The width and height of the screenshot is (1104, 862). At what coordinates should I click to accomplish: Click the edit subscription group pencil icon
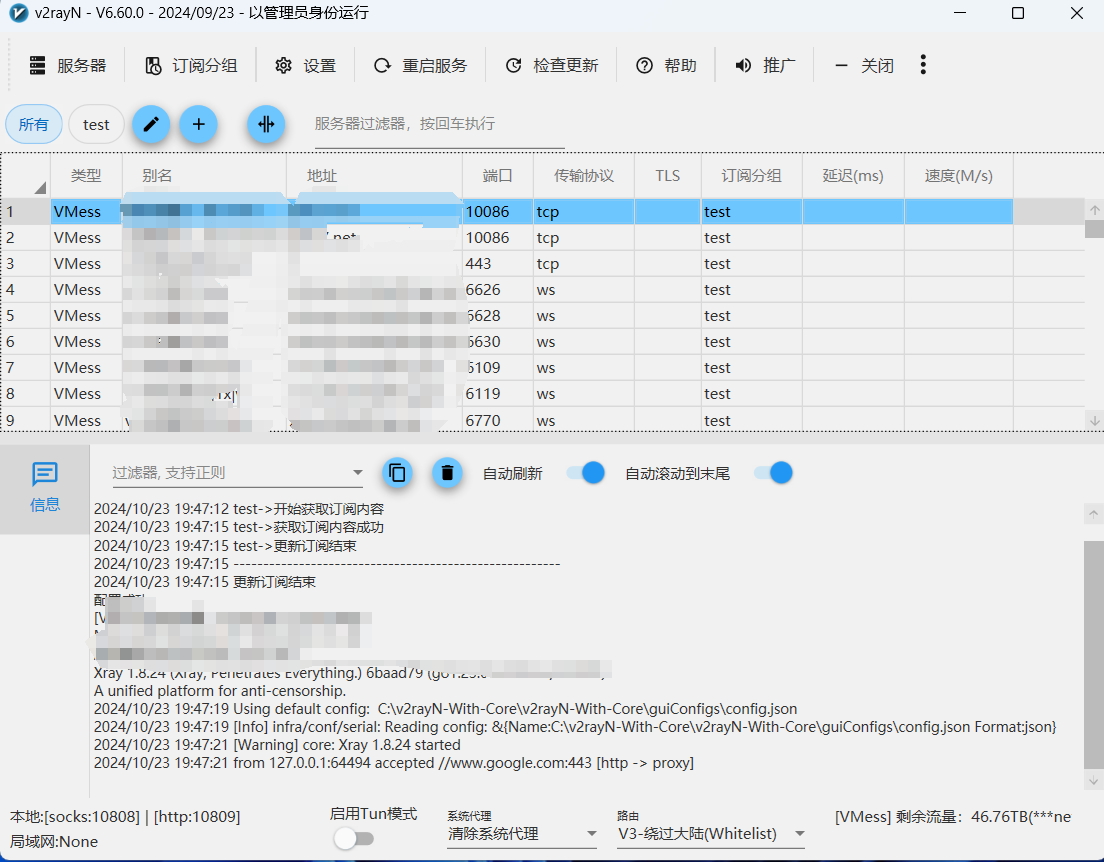click(151, 124)
